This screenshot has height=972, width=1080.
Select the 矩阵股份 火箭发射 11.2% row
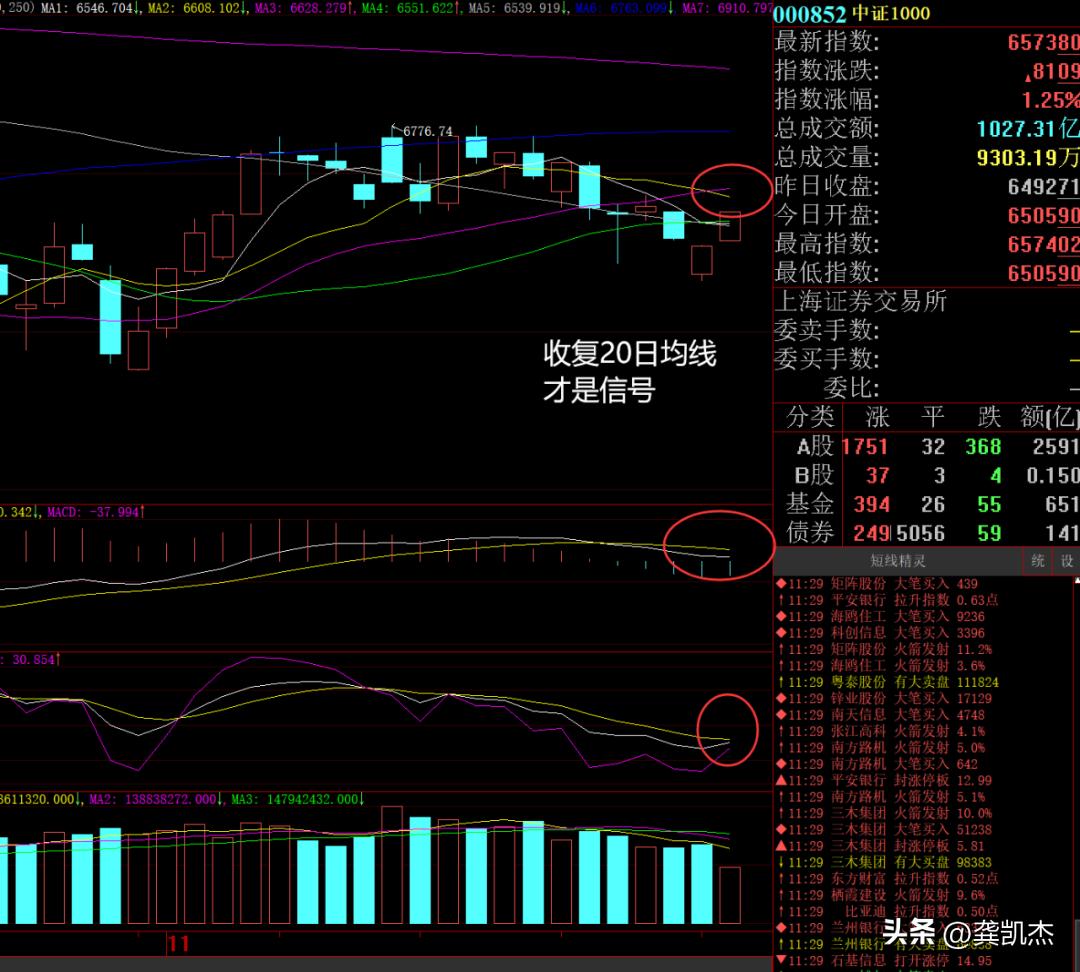click(884, 649)
